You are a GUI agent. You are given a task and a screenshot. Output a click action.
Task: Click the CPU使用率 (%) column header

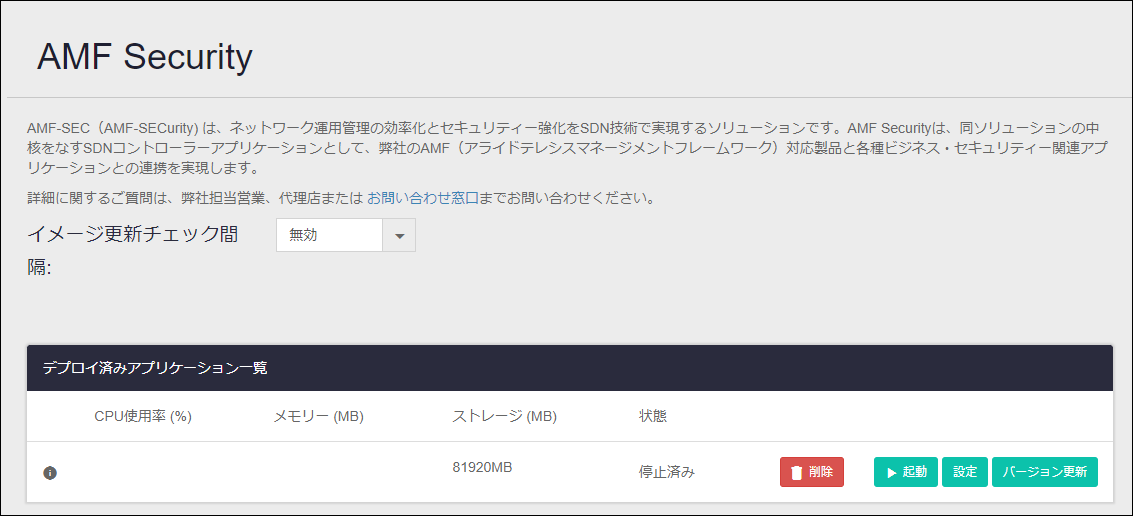[x=143, y=416]
